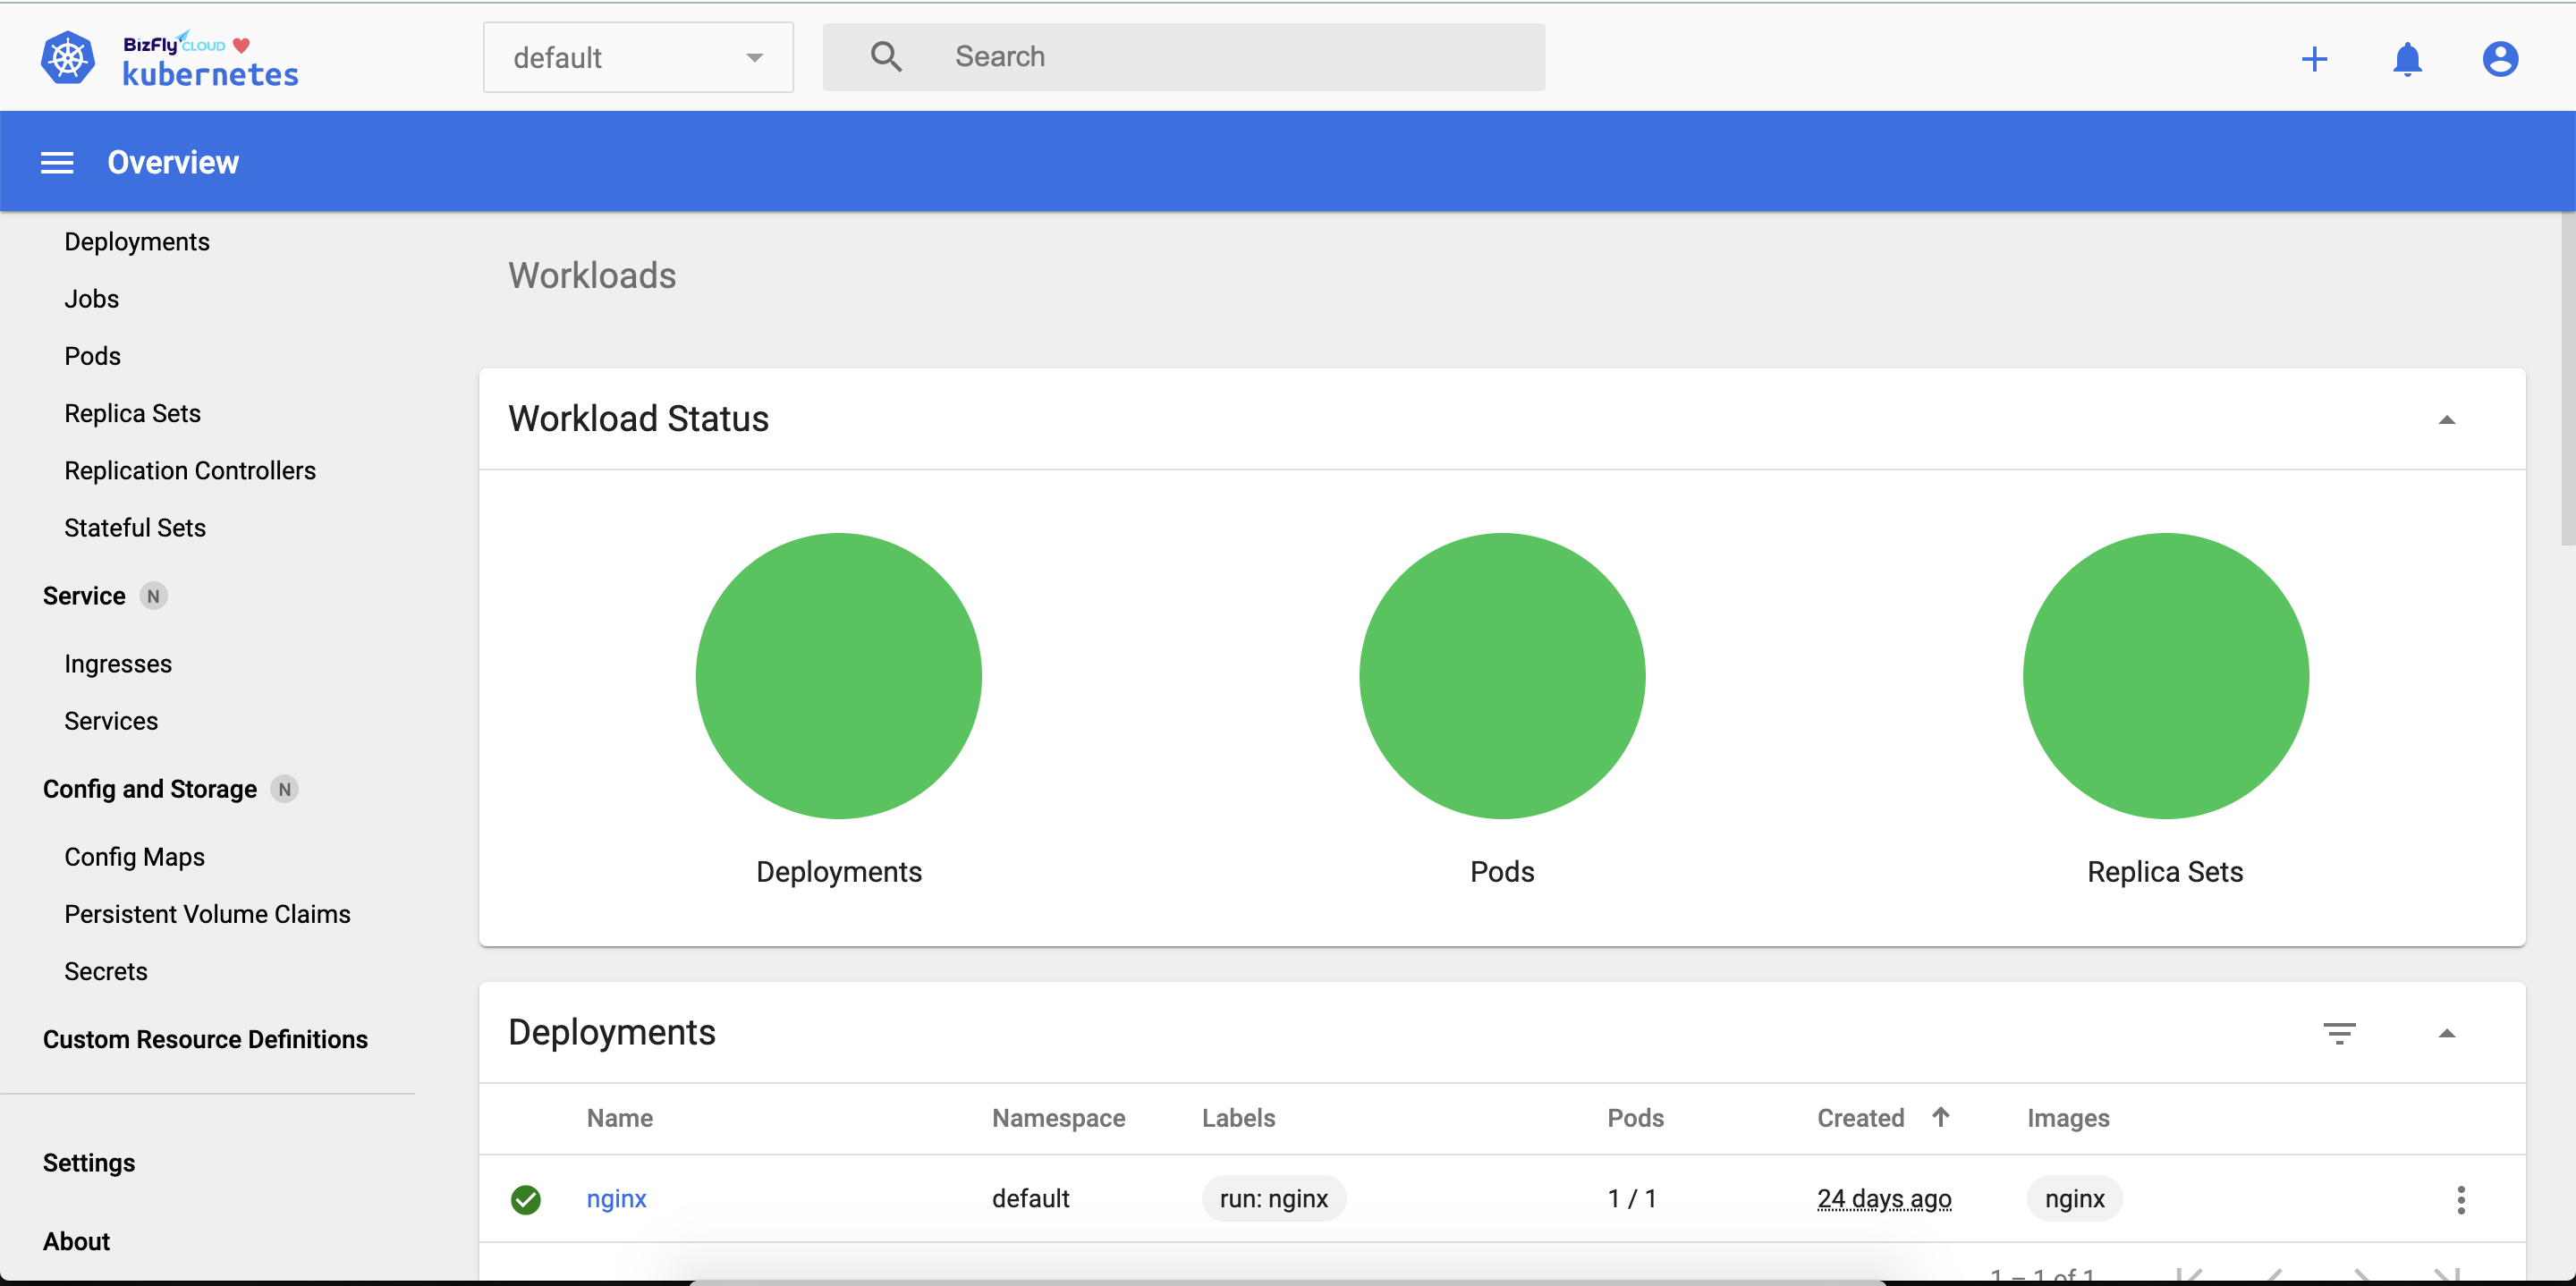Click the 'run: nginx' label chip
The height and width of the screenshot is (1286, 2576).
(x=1274, y=1199)
